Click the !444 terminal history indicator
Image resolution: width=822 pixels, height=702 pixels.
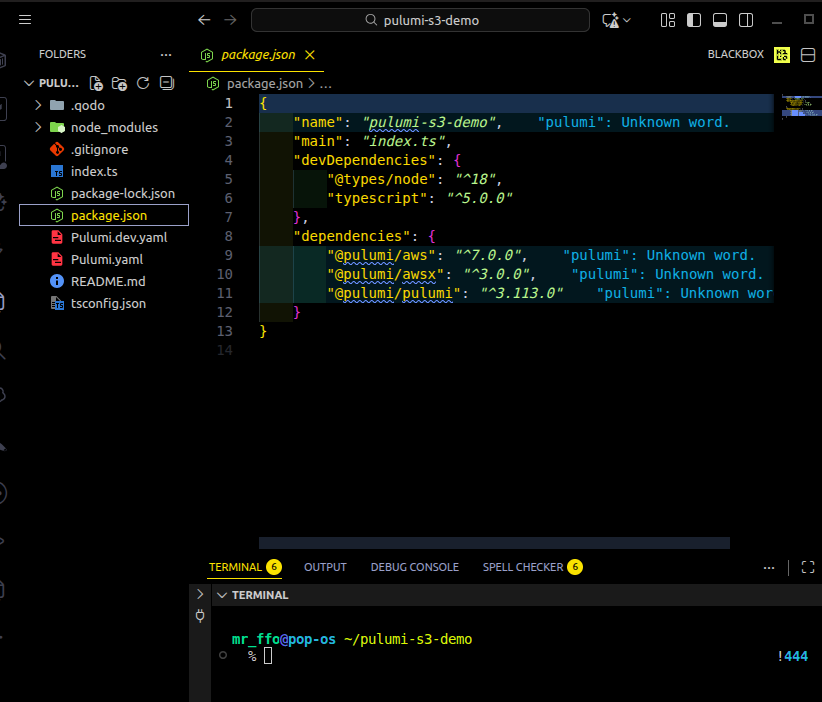point(793,656)
